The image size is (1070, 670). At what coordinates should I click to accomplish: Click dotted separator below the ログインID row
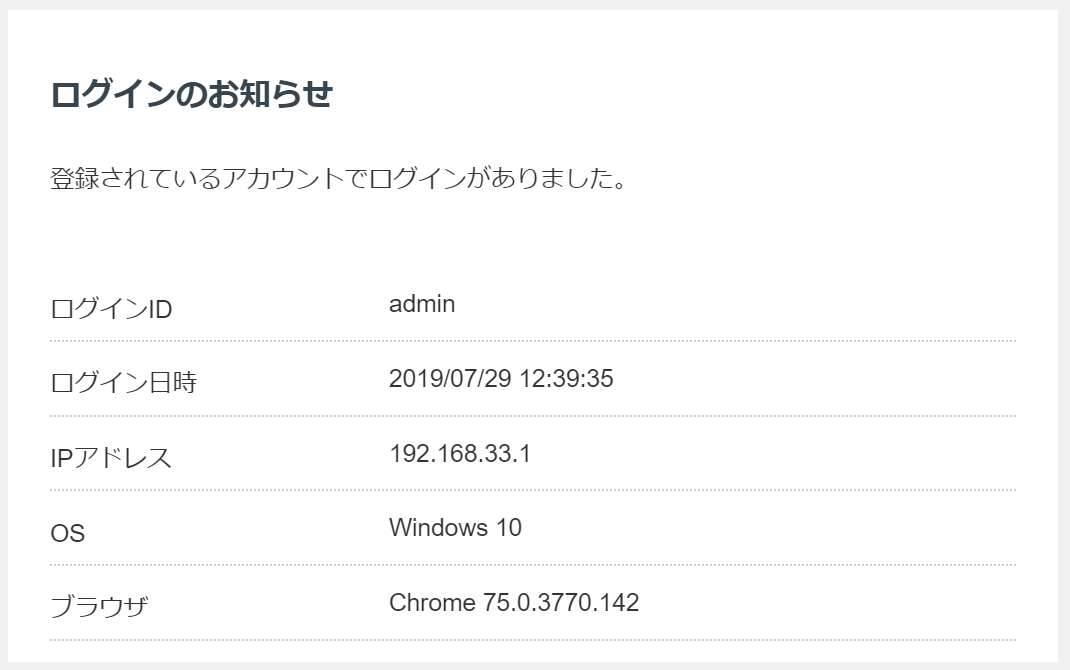coord(532,341)
